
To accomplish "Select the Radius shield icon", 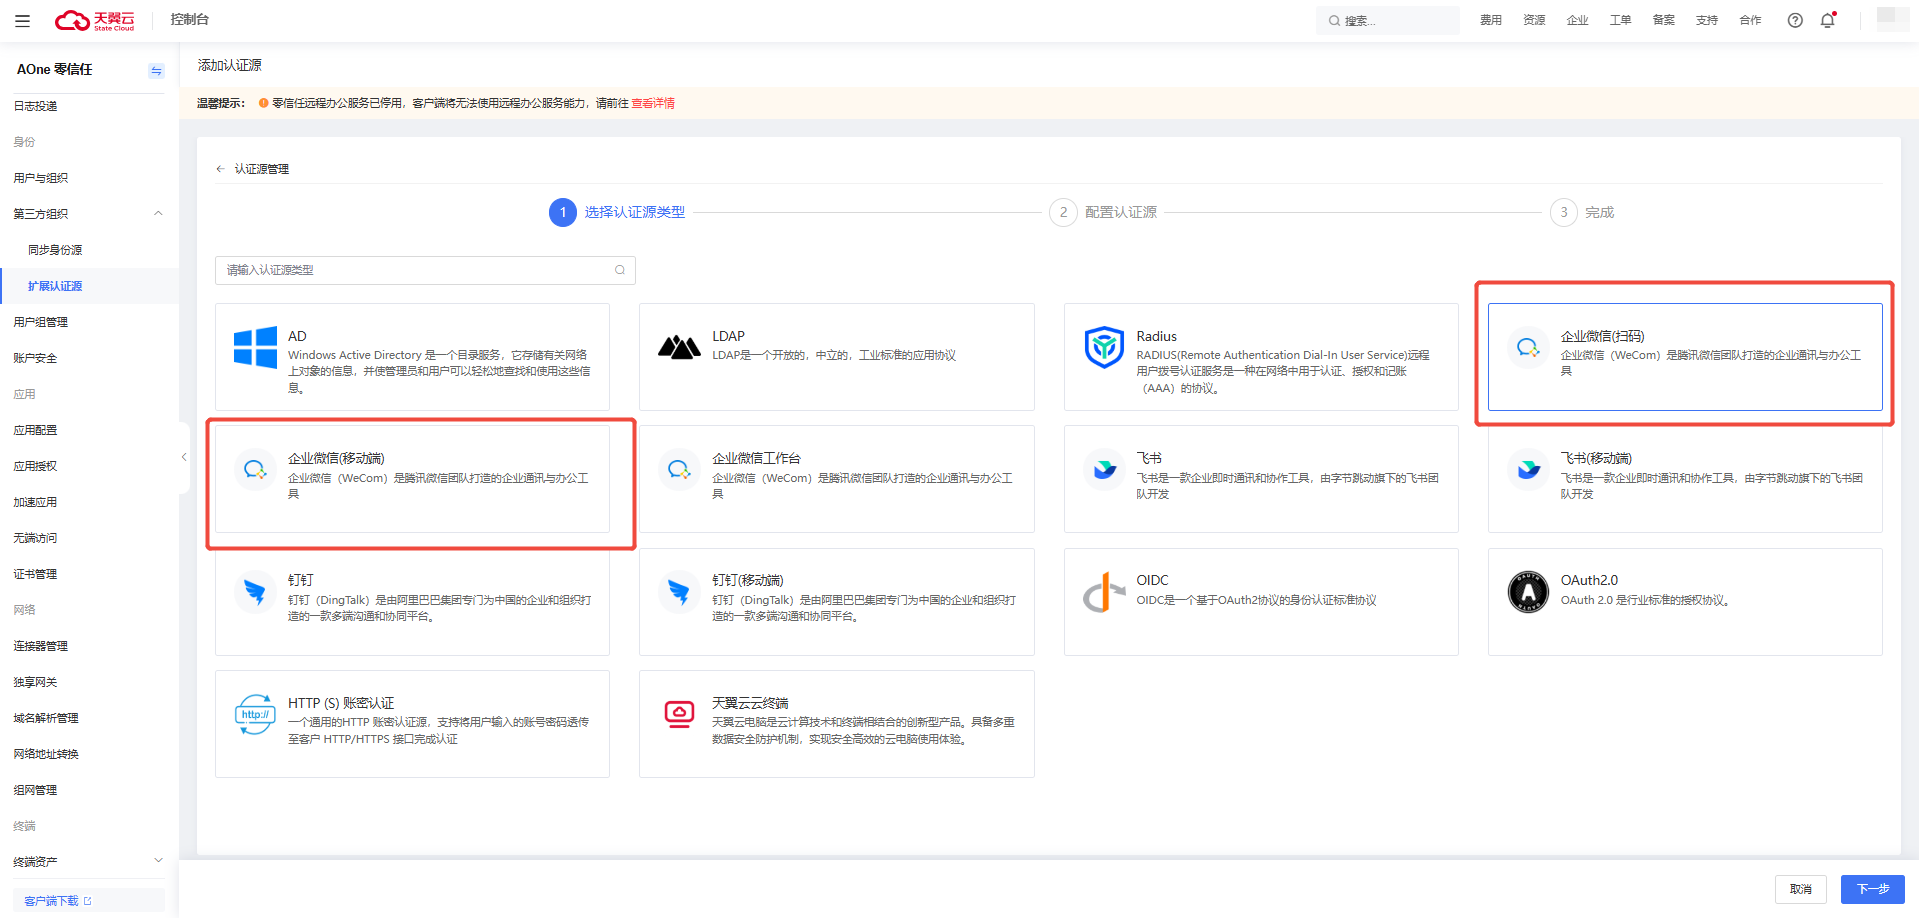I will click(1104, 347).
